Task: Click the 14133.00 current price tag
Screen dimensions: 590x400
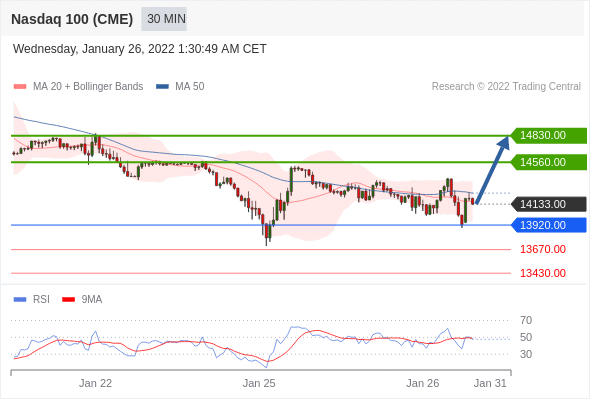Action: pos(549,204)
